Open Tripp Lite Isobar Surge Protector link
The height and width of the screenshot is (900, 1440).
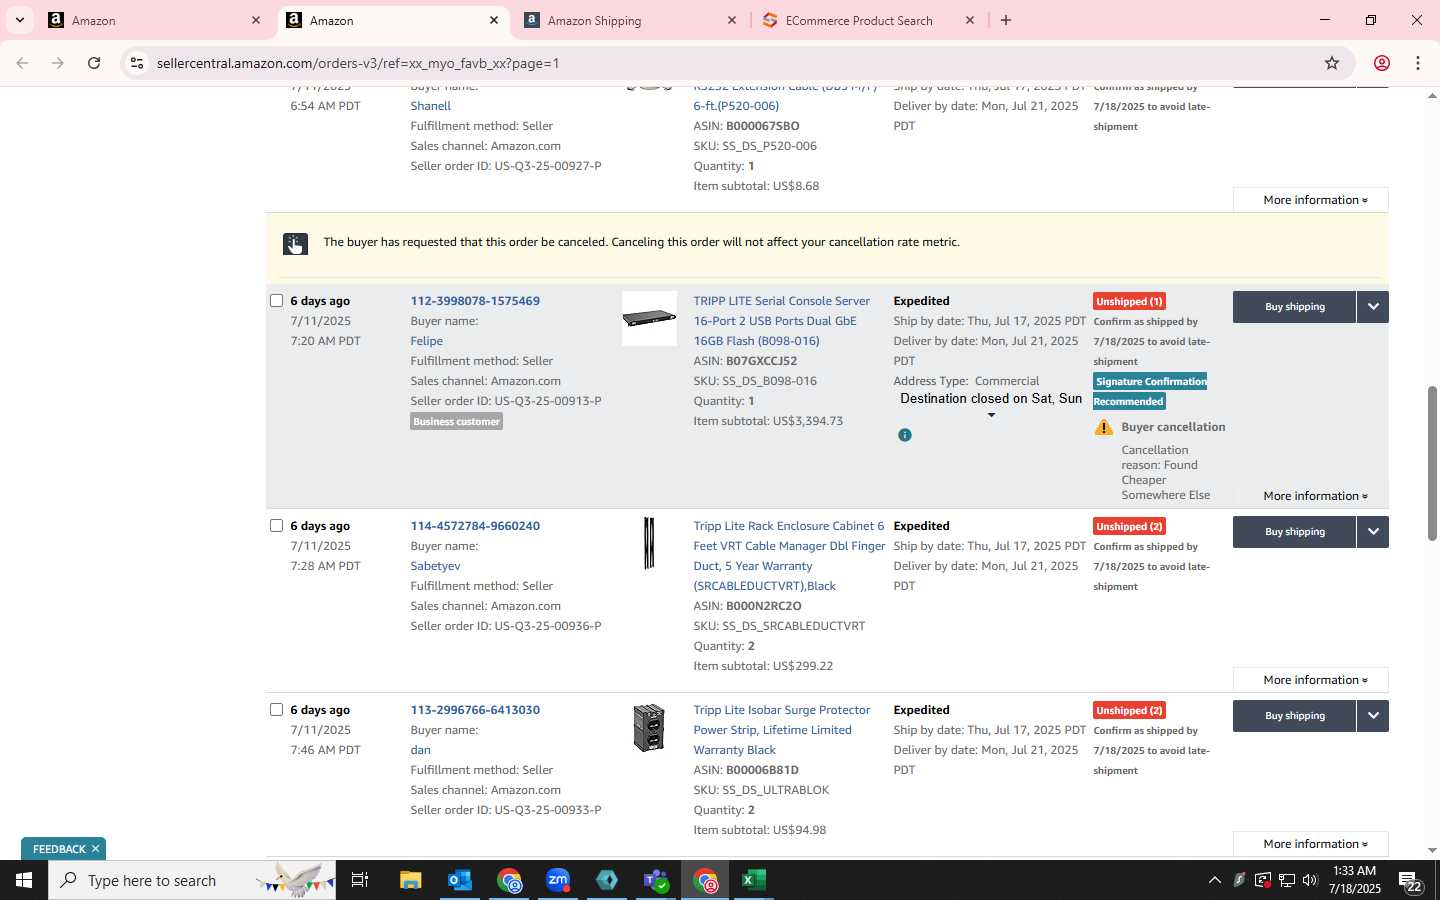point(781,730)
